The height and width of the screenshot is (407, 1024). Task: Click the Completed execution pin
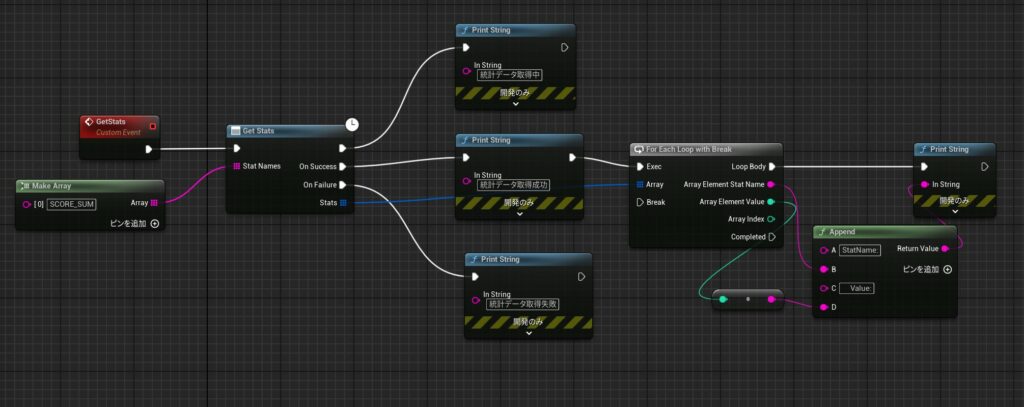pos(771,237)
